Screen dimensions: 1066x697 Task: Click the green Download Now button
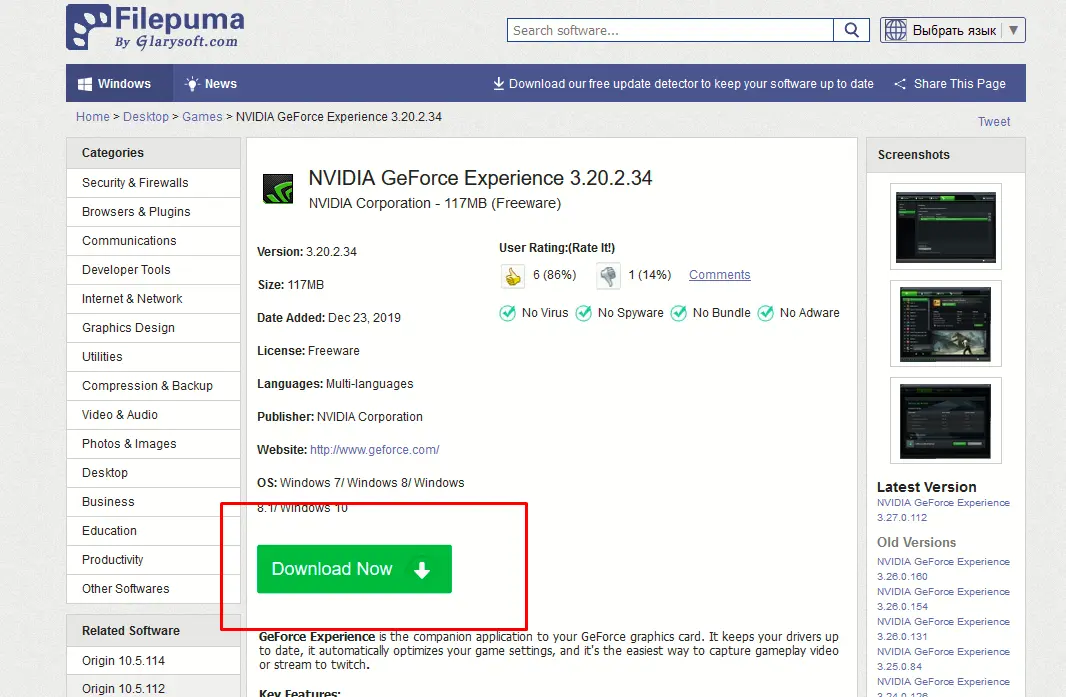click(354, 569)
